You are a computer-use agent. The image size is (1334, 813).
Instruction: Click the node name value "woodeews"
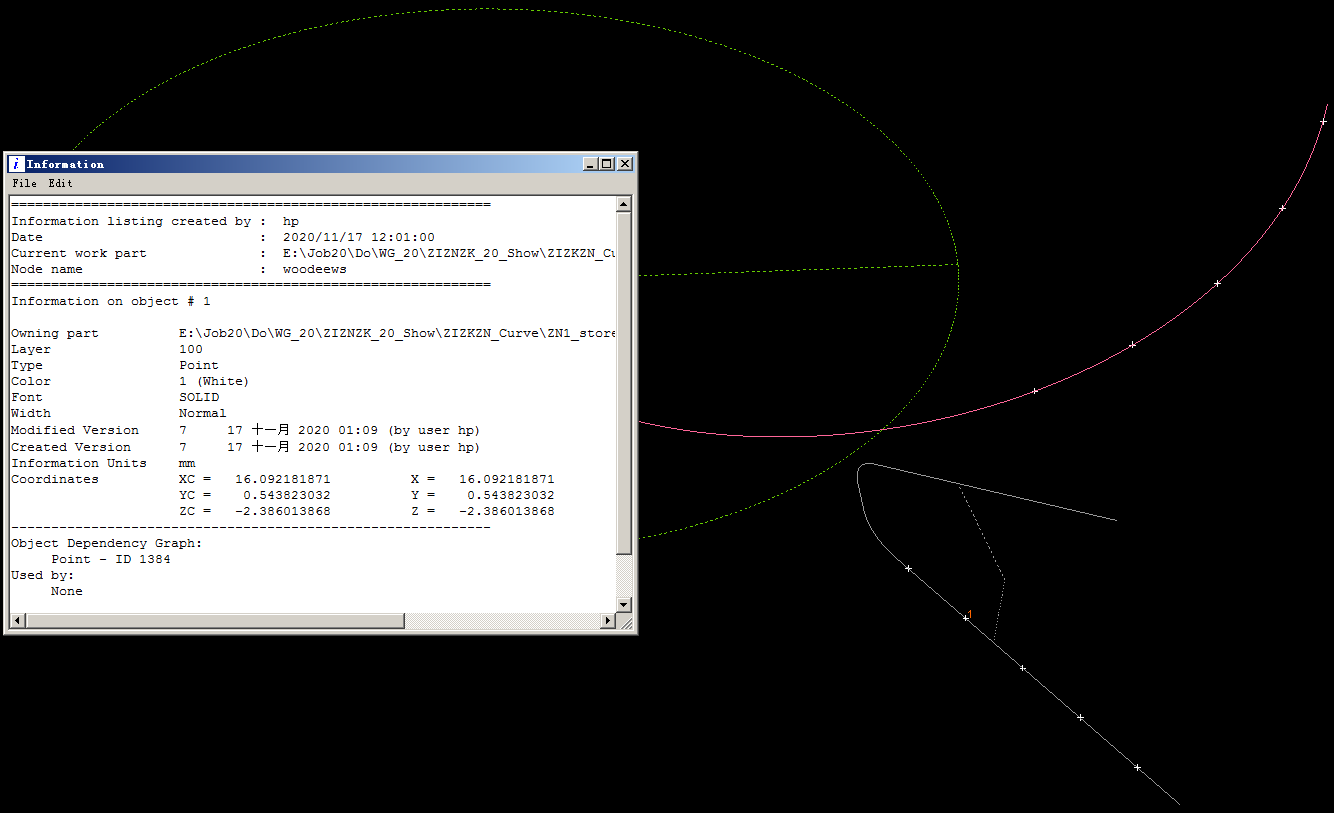(315, 269)
